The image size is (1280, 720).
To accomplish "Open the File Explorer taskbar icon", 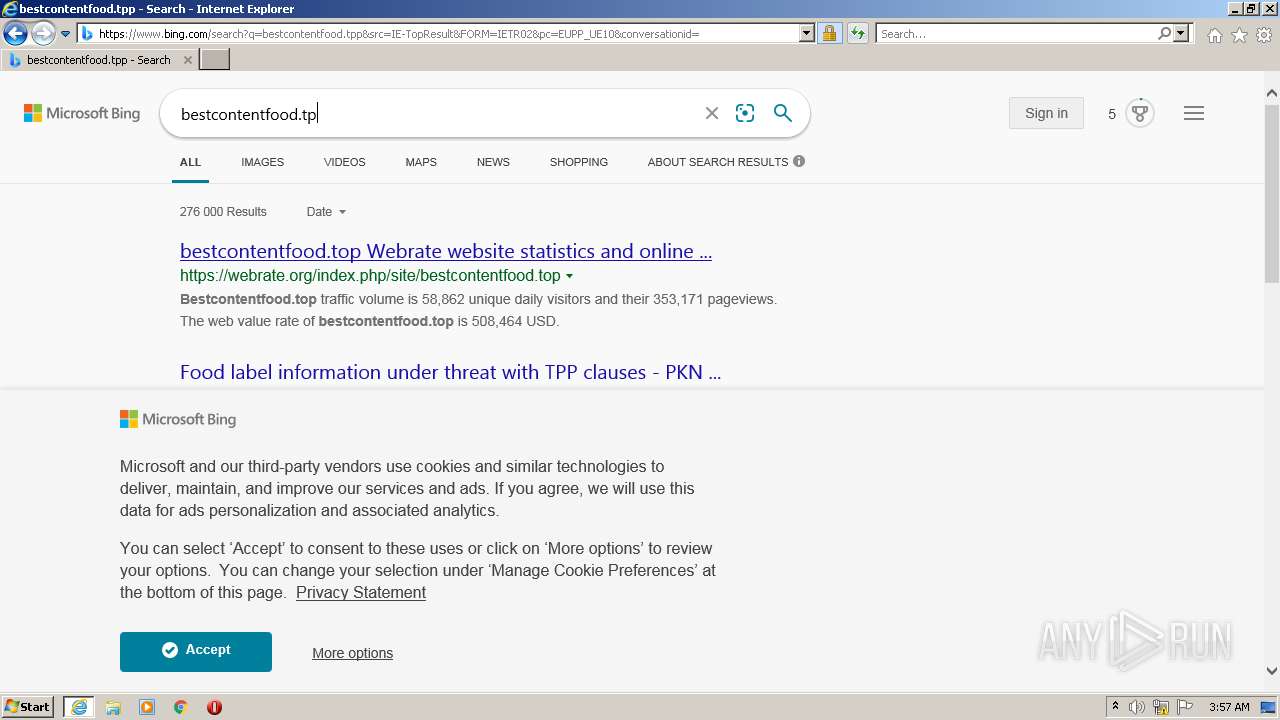I will [113, 707].
